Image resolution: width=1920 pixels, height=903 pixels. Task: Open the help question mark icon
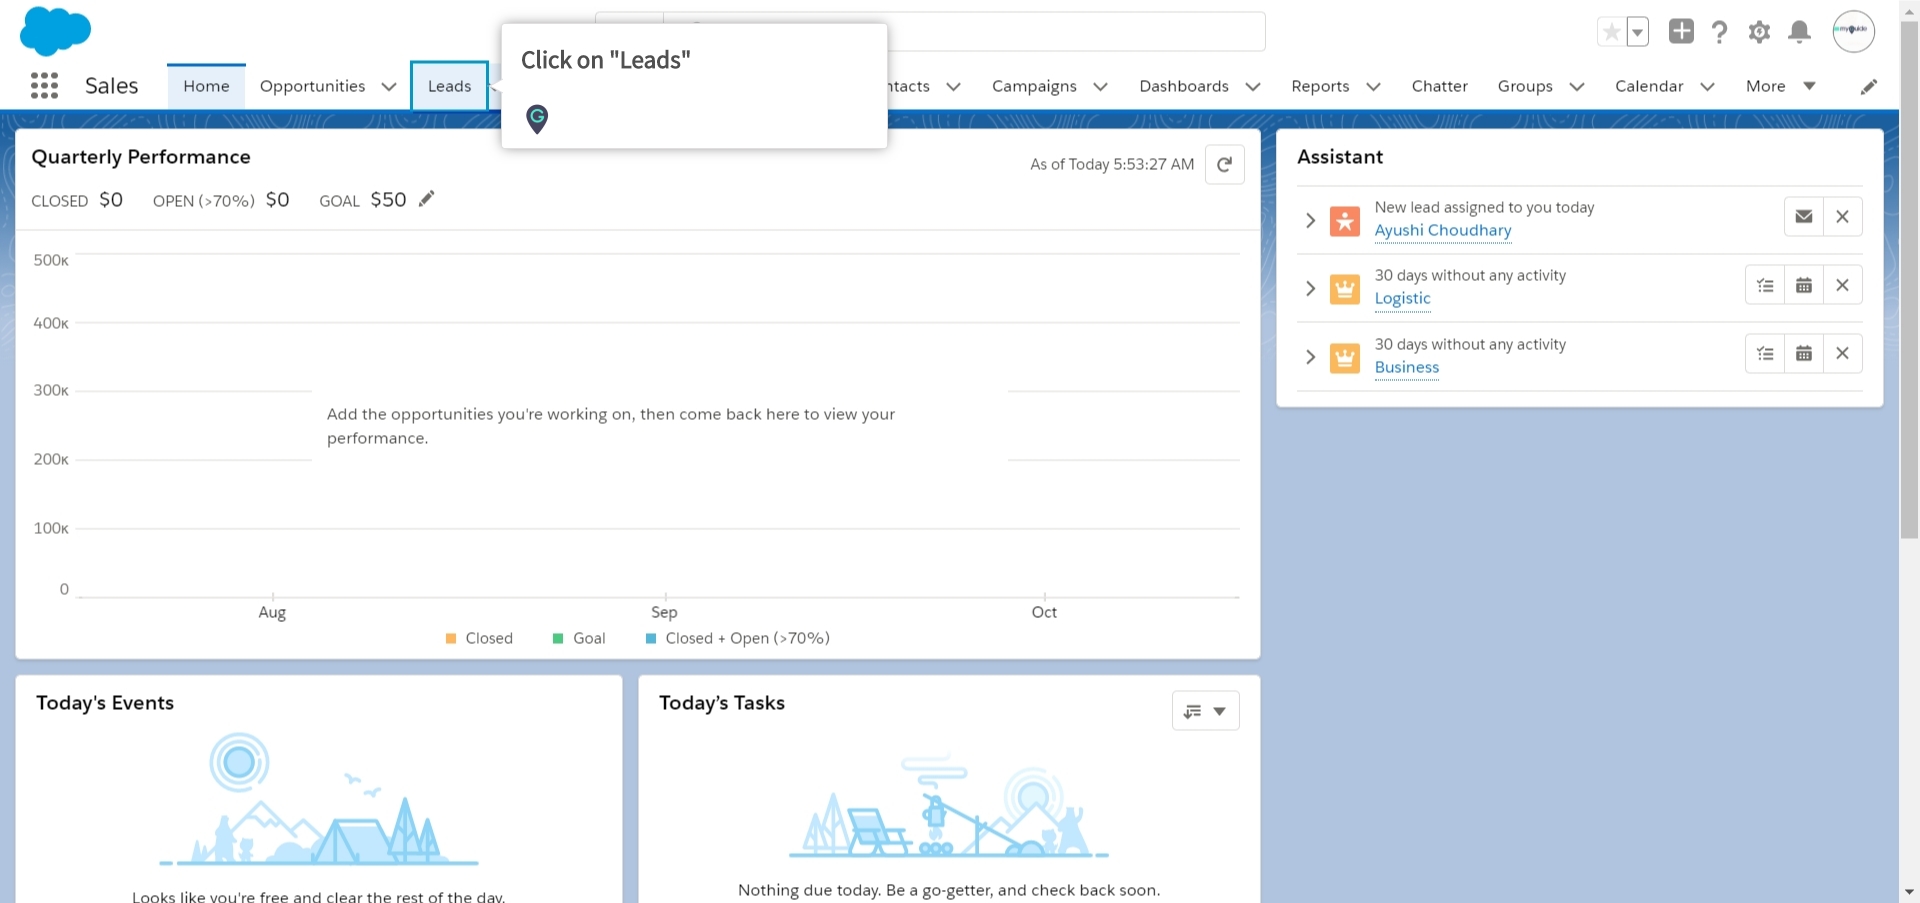tap(1719, 32)
